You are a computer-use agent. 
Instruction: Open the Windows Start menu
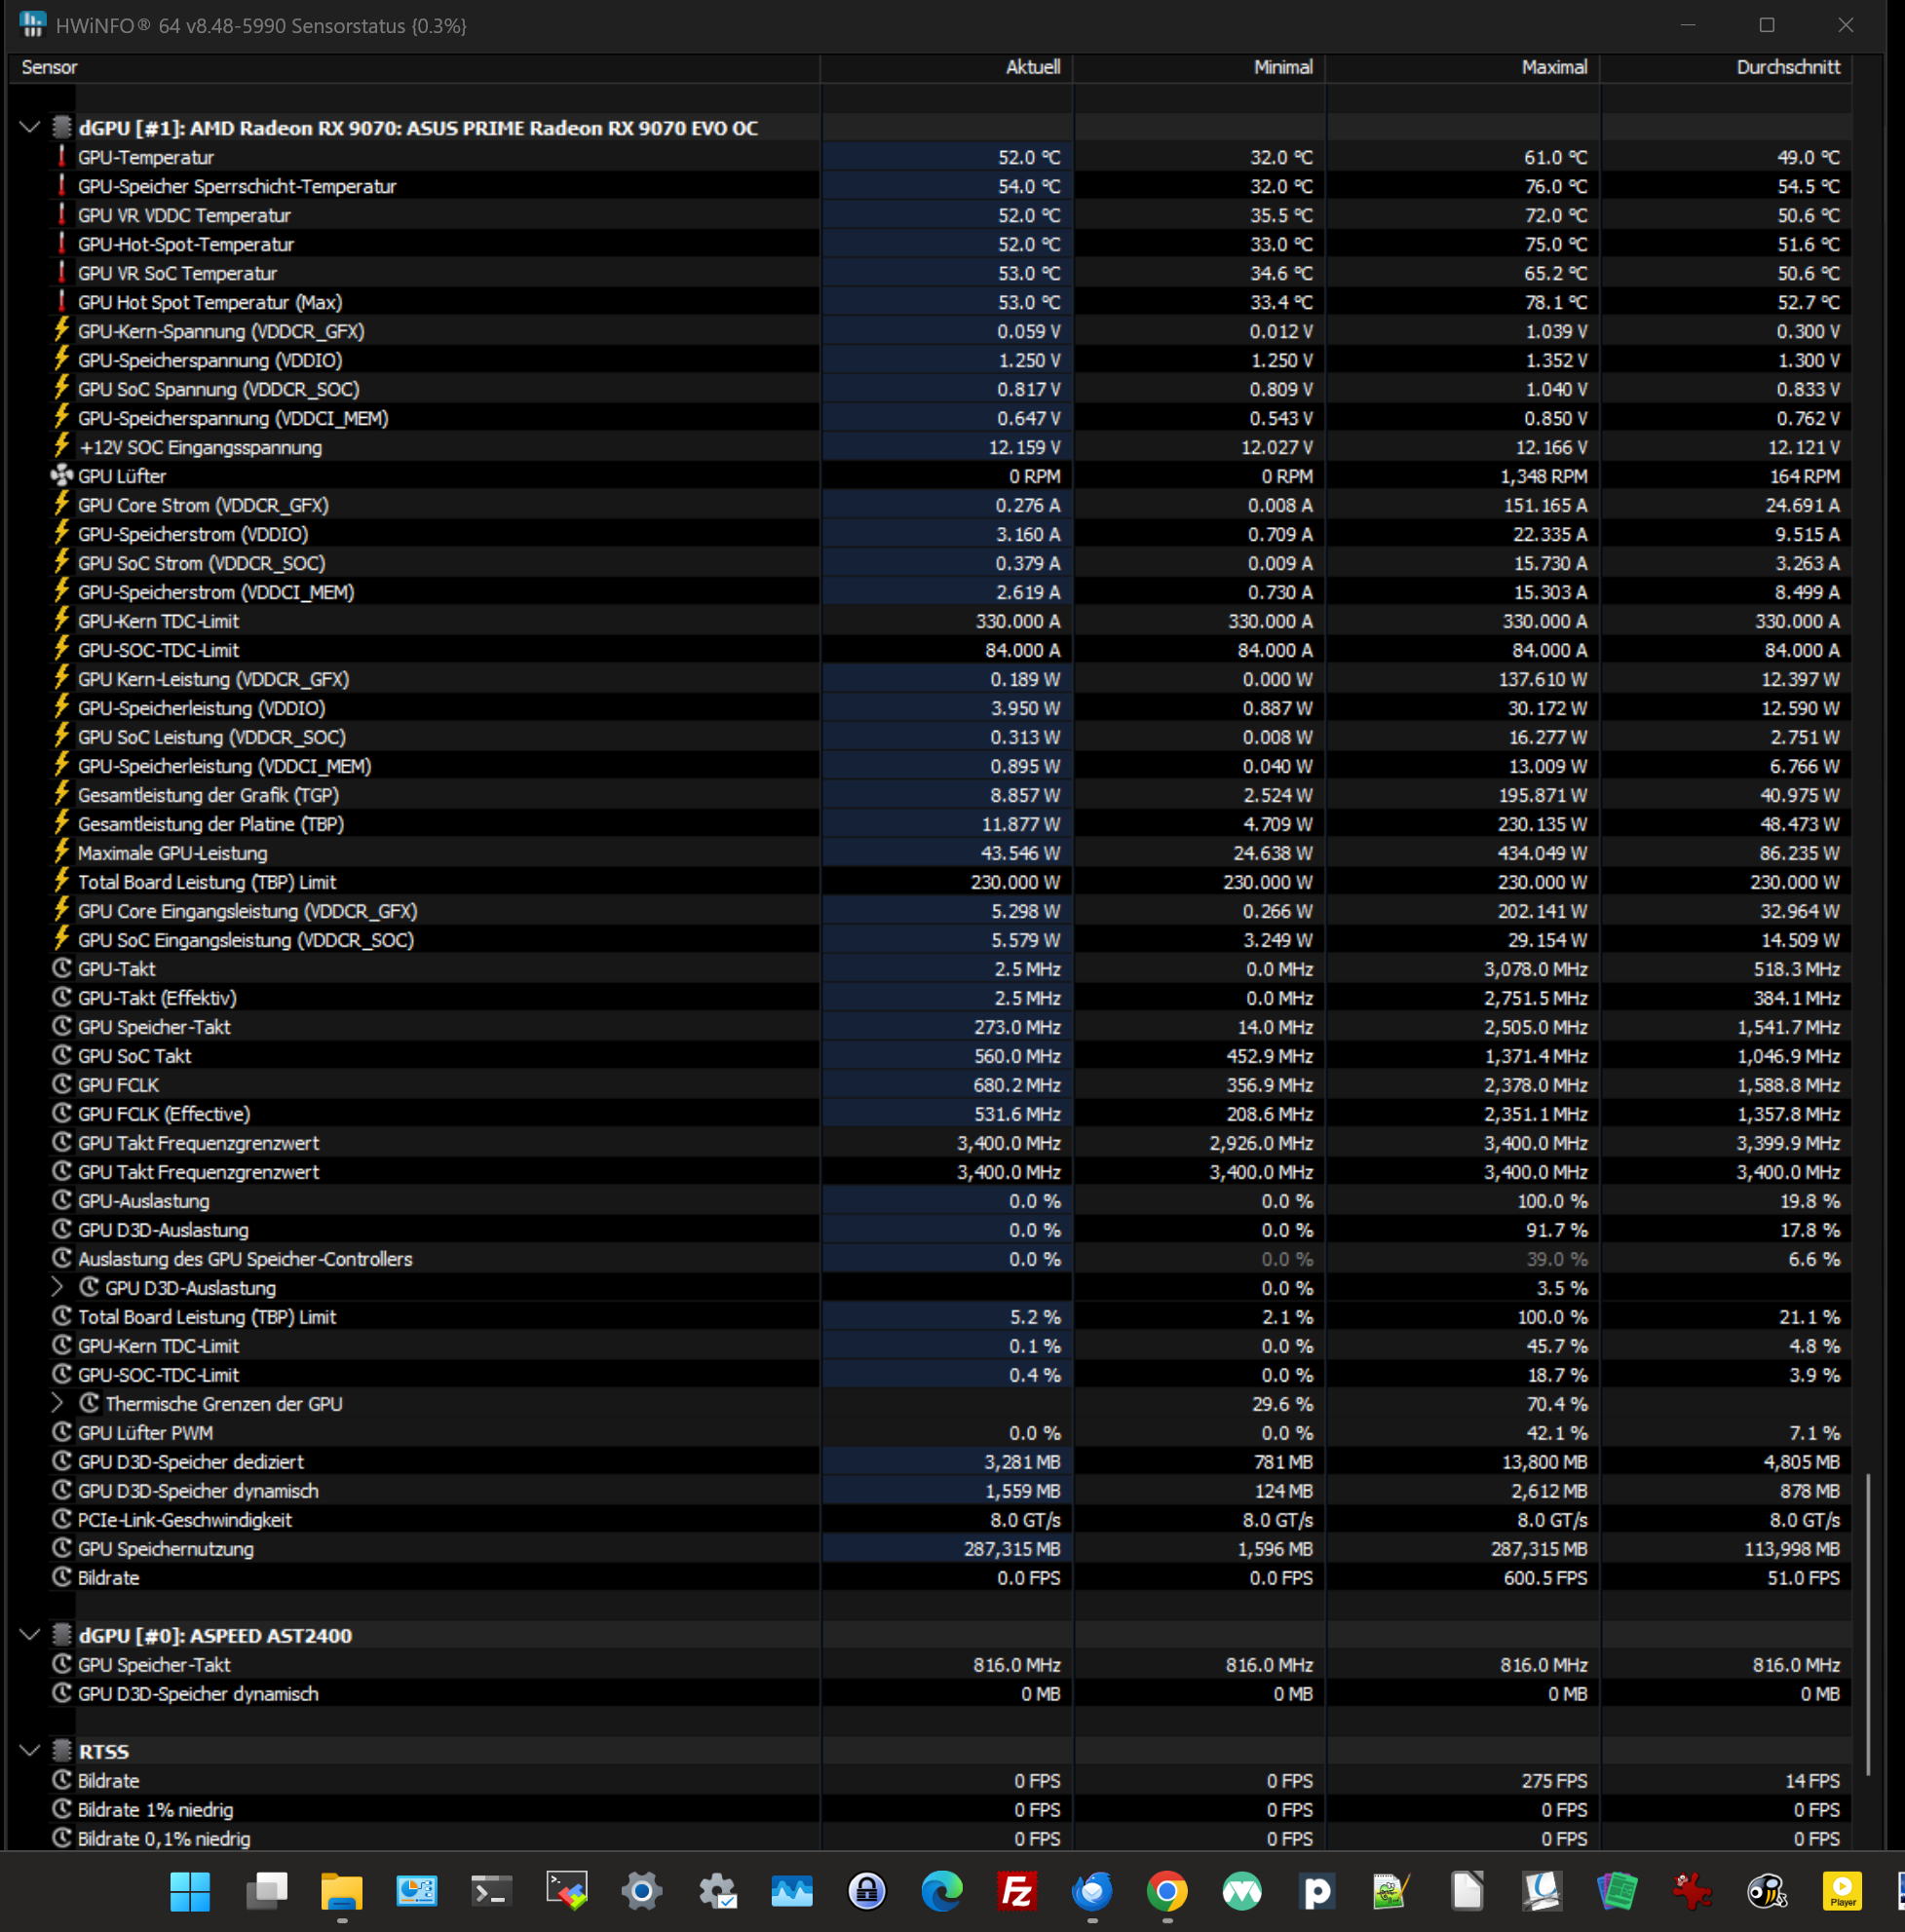pos(190,1891)
